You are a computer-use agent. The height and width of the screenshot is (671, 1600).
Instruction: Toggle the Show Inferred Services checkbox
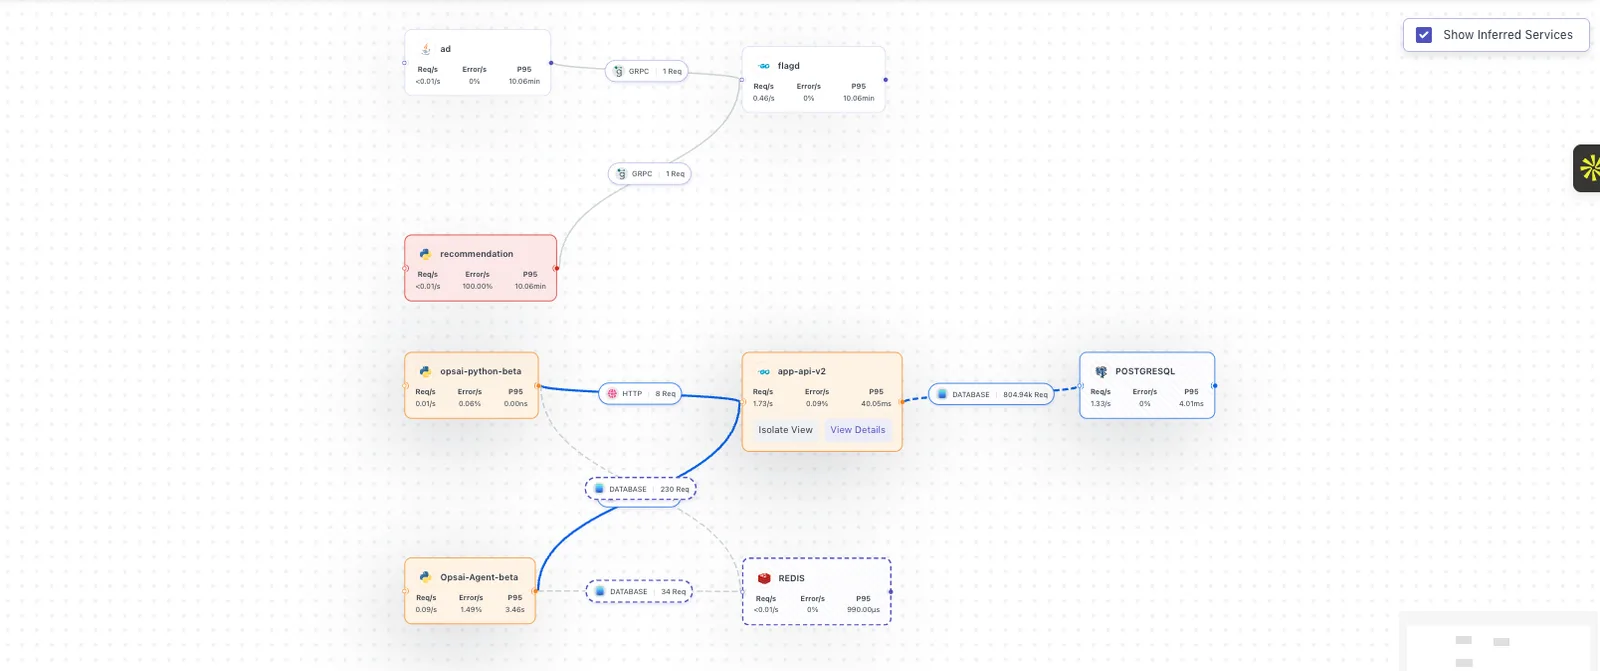(x=1424, y=35)
